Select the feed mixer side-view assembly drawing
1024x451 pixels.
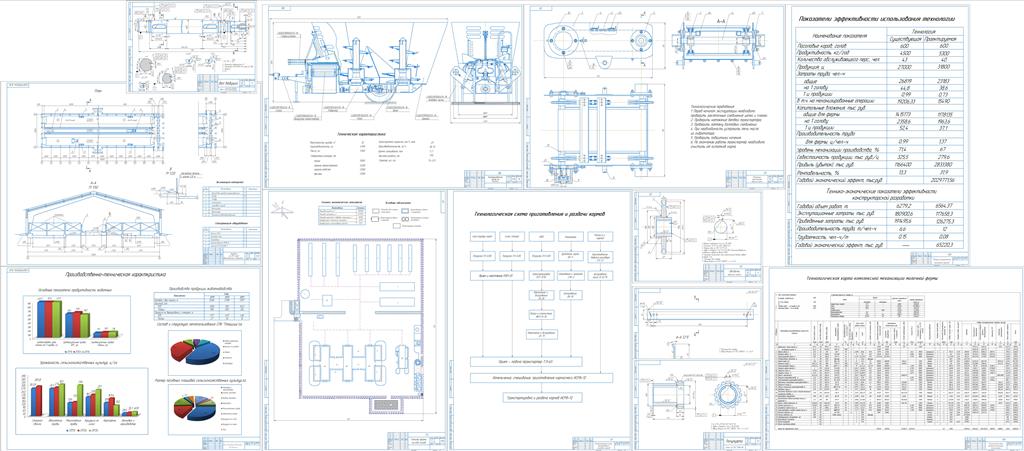pos(357,67)
